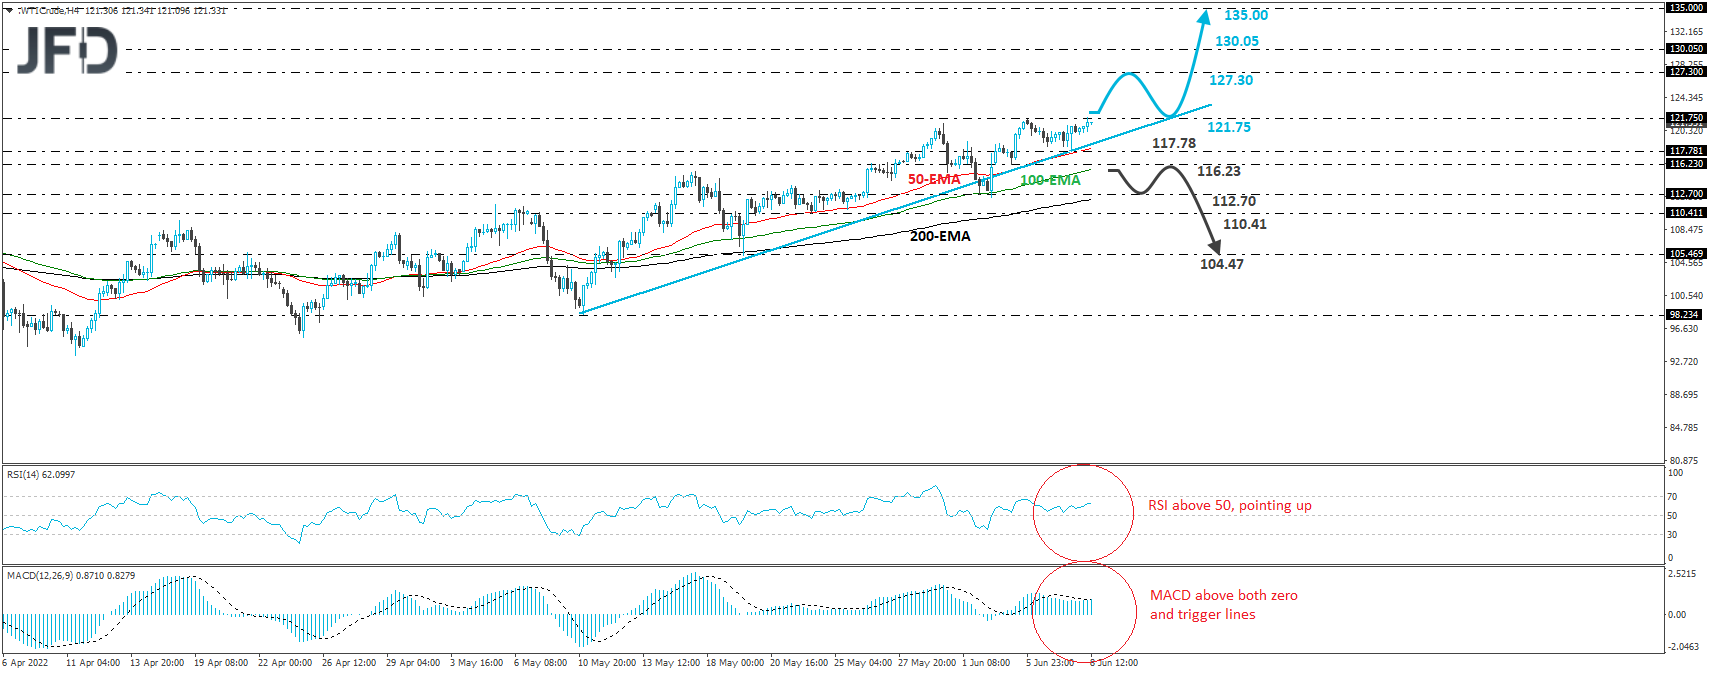
Task: Select the 'MACD above both zero' annotation text
Action: point(1224,595)
